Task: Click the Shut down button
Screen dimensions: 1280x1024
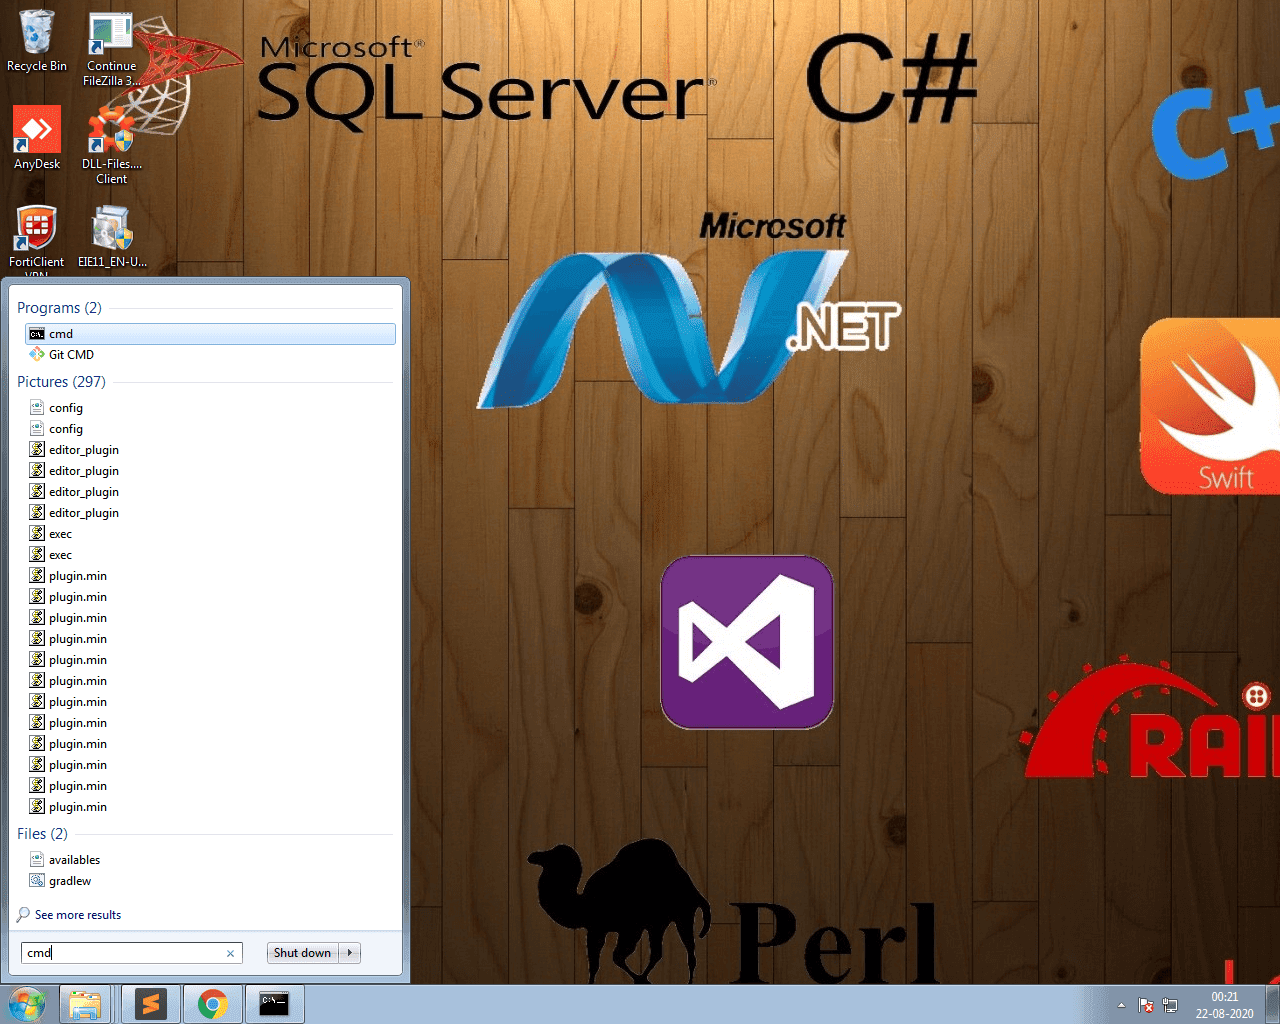Action: click(303, 953)
